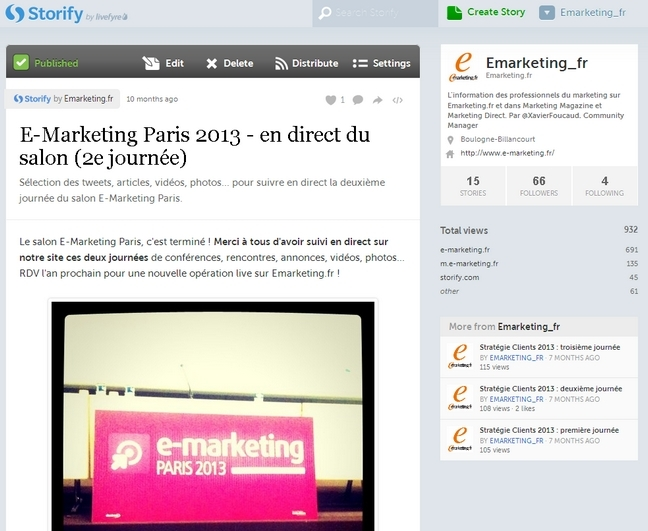Click the home icon beside the website URL
The image size is (648, 531).
point(450,154)
